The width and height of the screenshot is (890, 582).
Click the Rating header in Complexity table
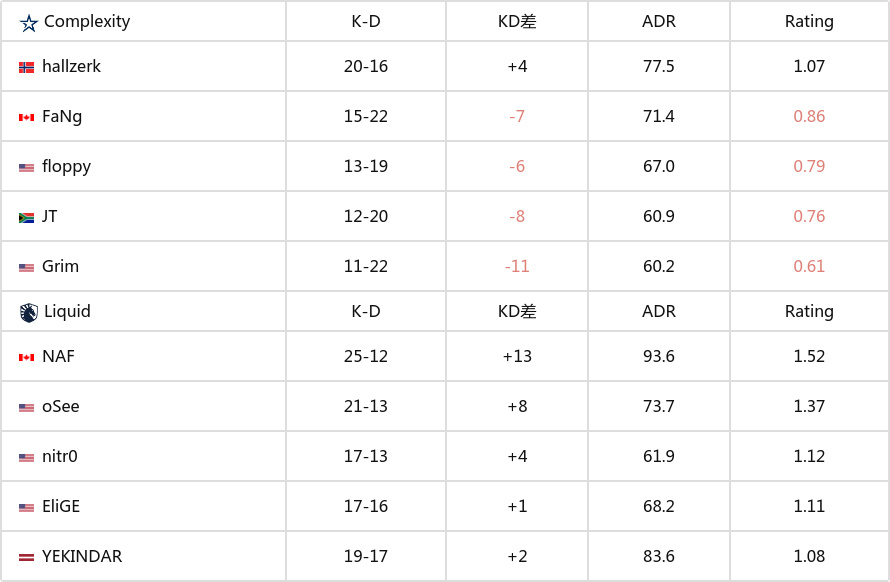point(809,22)
